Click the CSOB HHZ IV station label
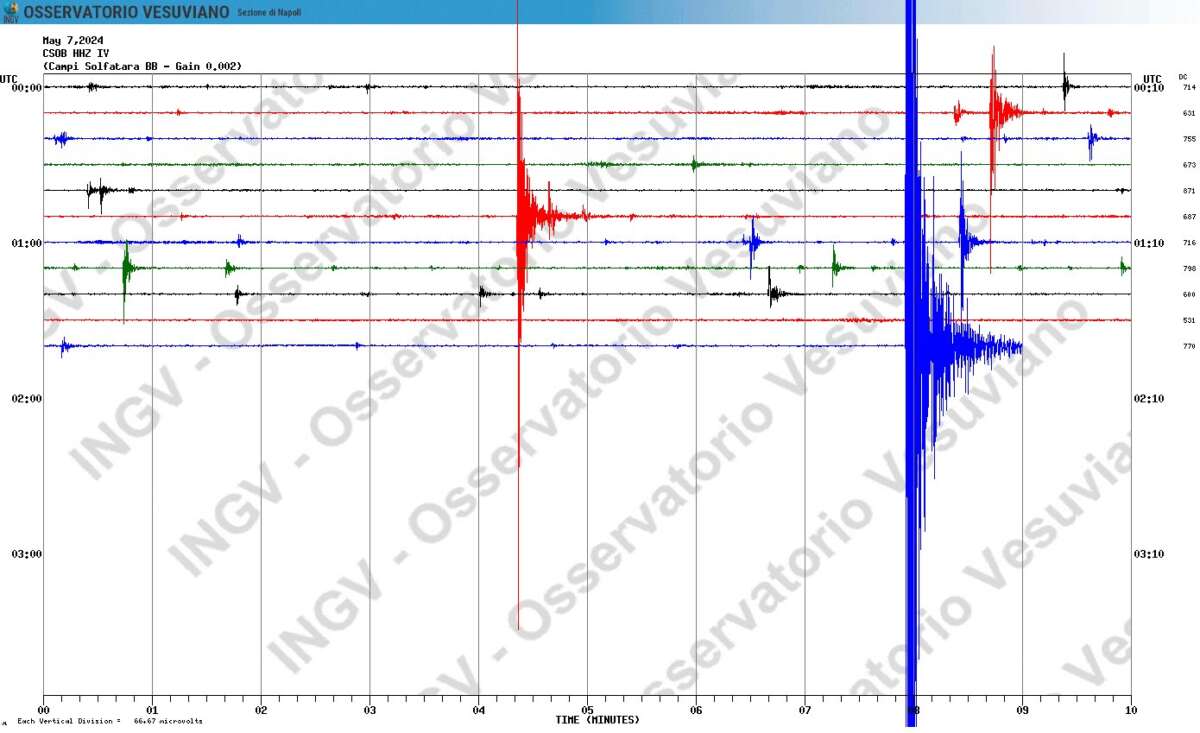This screenshot has width=1200, height=733. tap(76, 53)
